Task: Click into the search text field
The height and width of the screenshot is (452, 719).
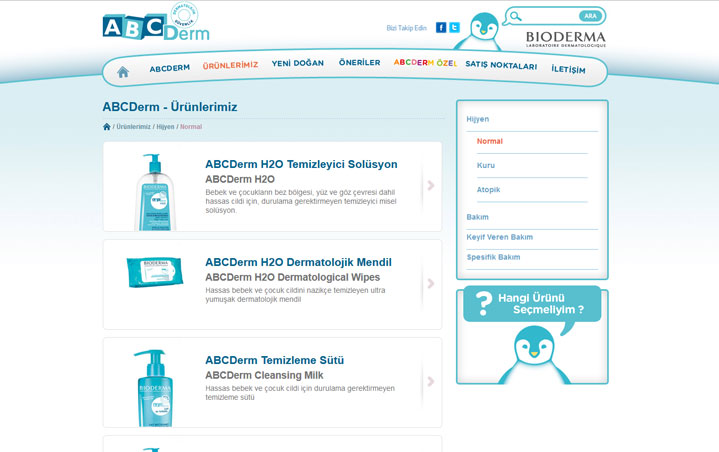Action: [550, 17]
